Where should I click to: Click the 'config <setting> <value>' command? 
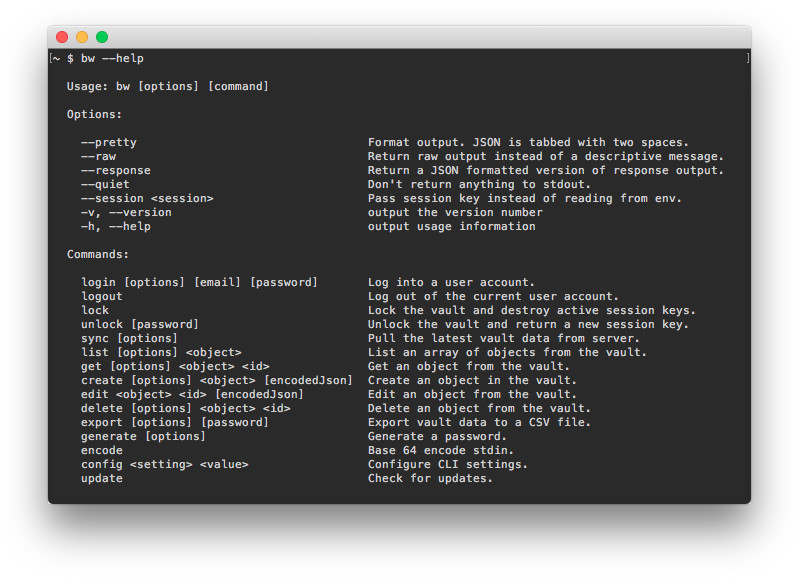[164, 465]
